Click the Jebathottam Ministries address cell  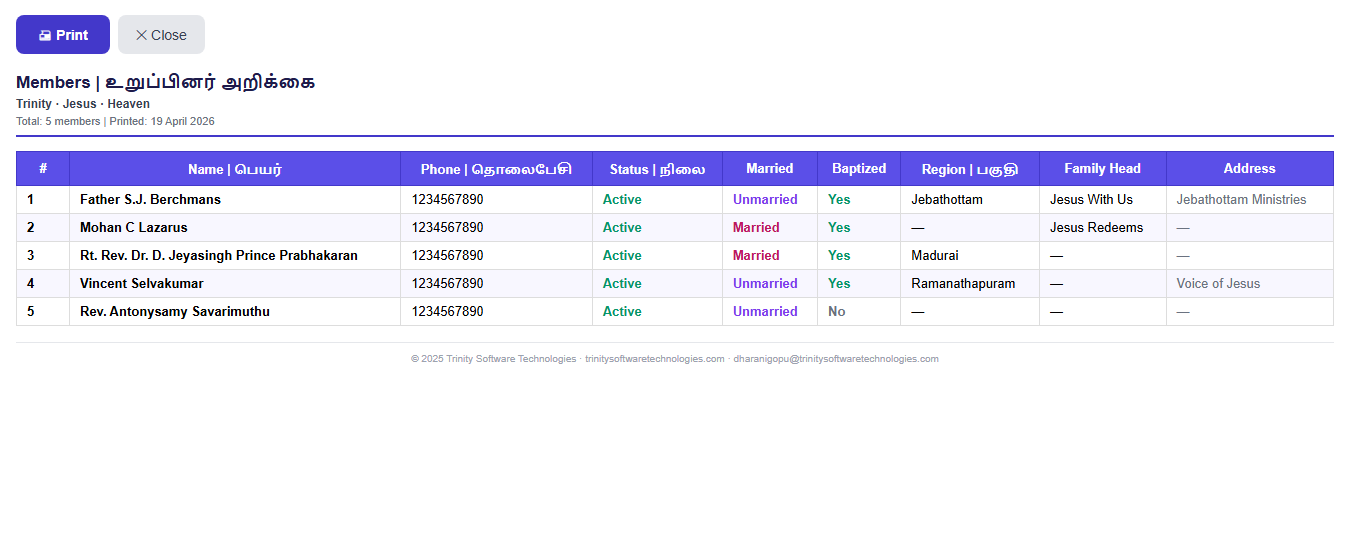point(1250,200)
